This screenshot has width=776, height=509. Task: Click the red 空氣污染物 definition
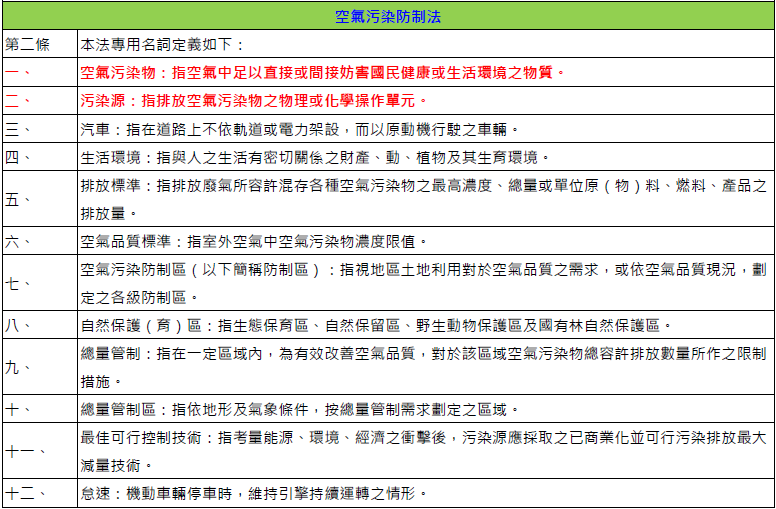click(323, 73)
